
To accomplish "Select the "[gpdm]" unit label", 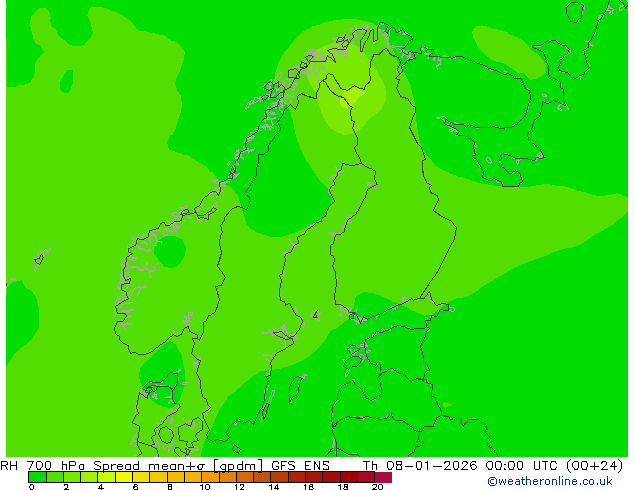I will 238,466.
